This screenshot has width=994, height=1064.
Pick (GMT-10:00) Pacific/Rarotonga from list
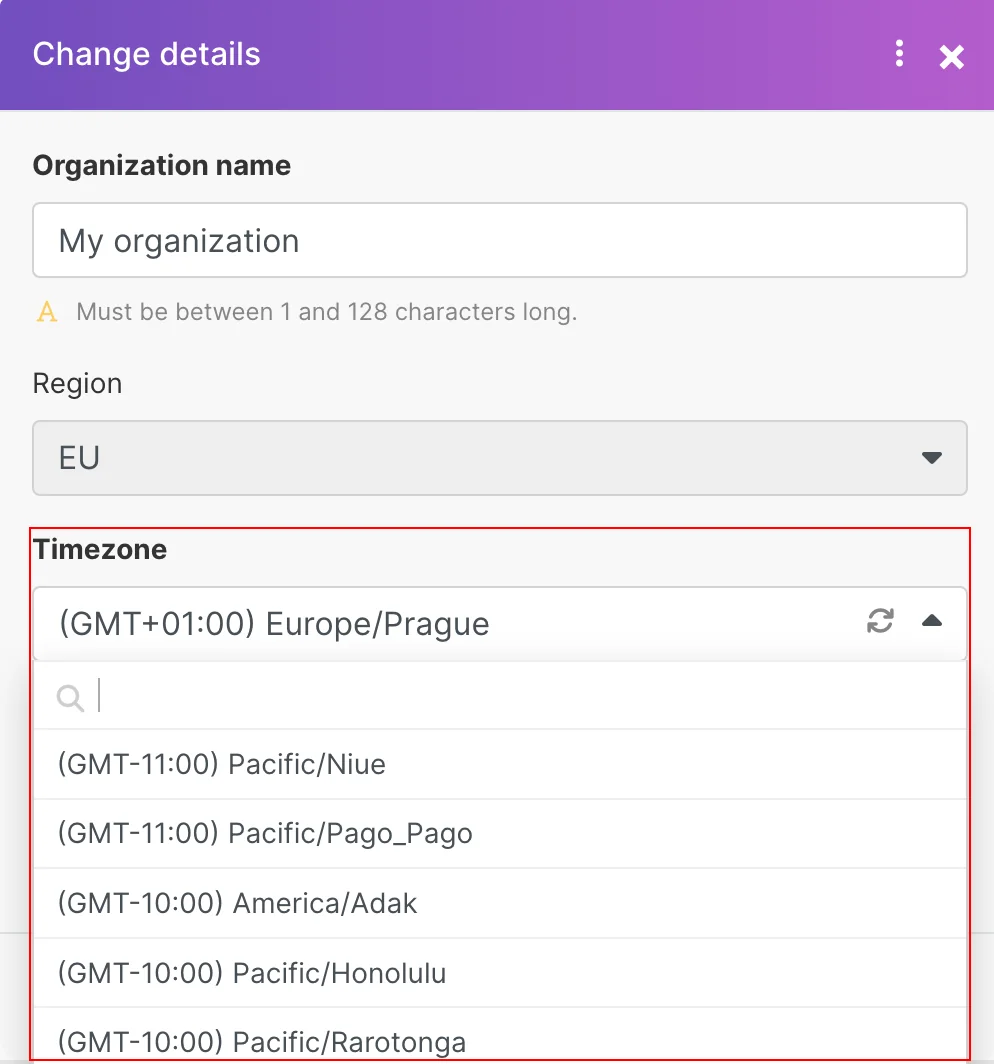(499, 1036)
